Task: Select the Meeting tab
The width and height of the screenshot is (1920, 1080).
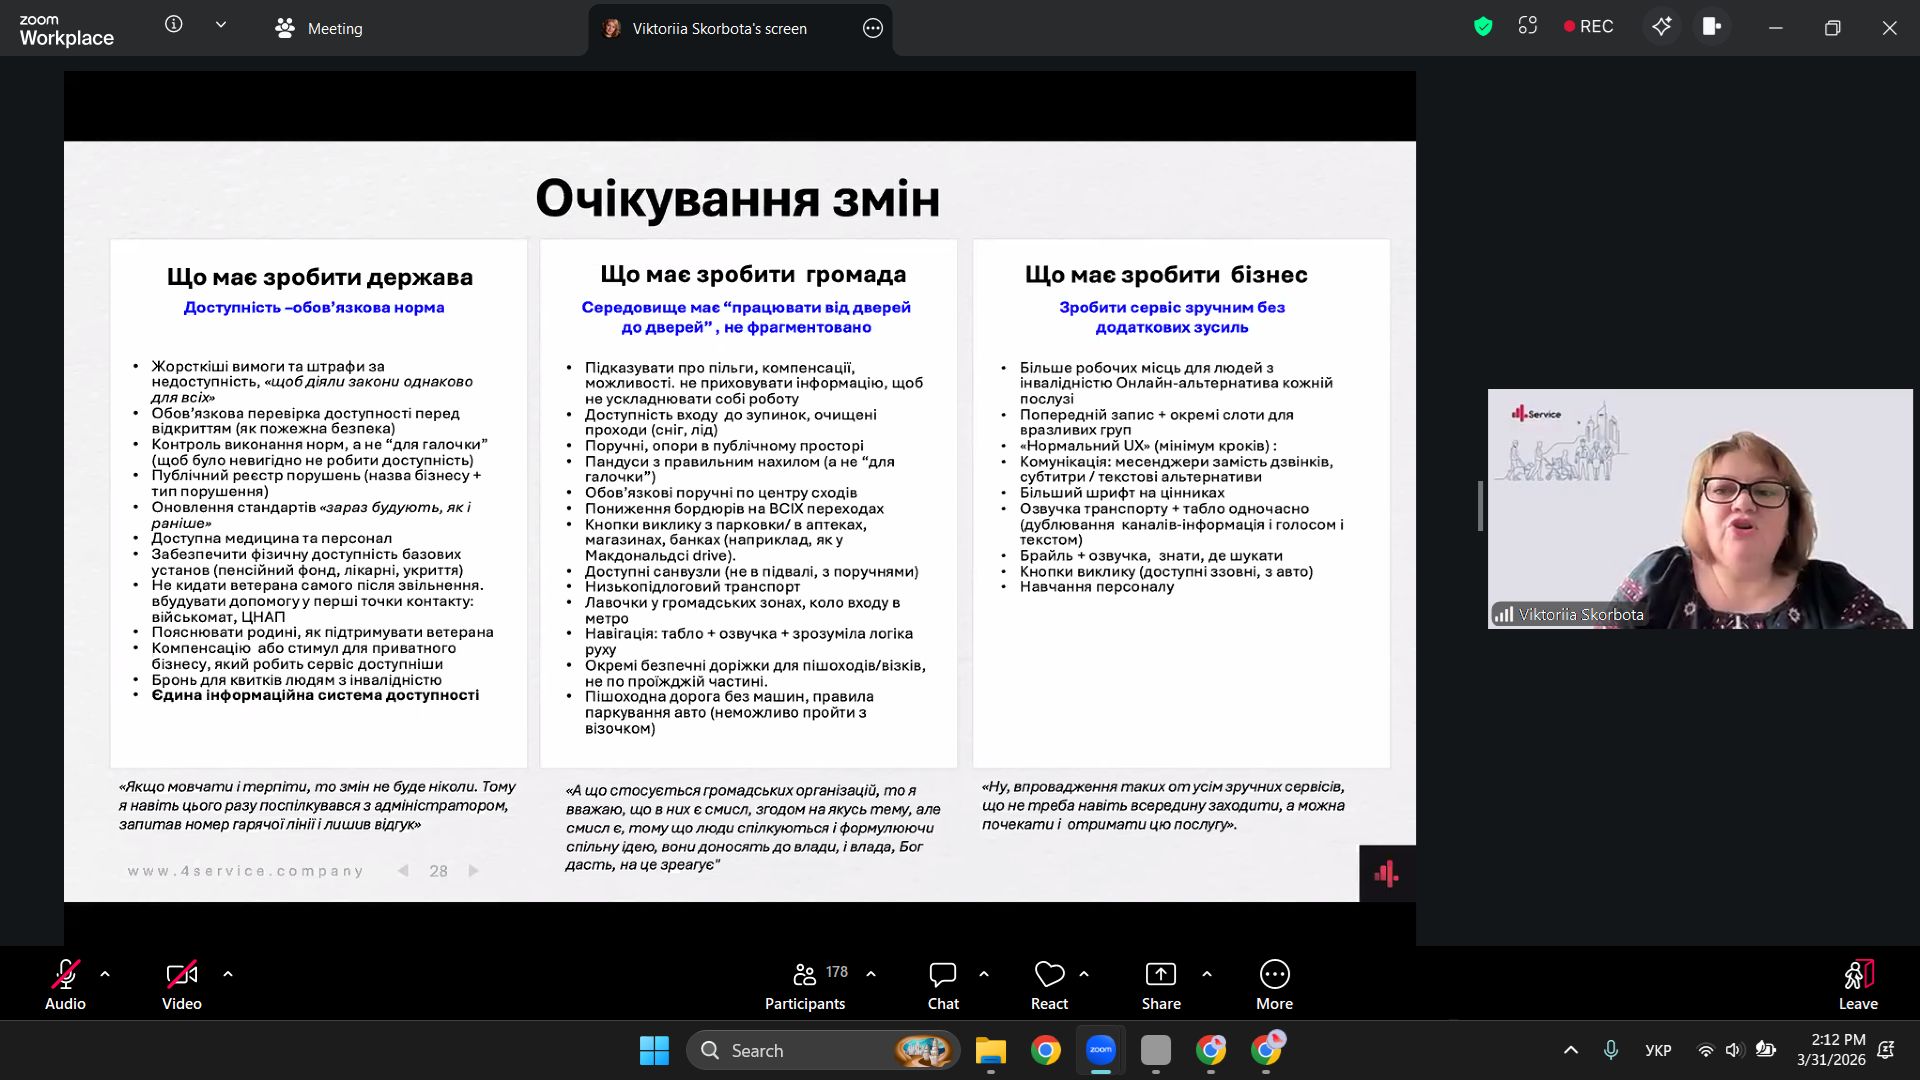Action: coord(320,28)
